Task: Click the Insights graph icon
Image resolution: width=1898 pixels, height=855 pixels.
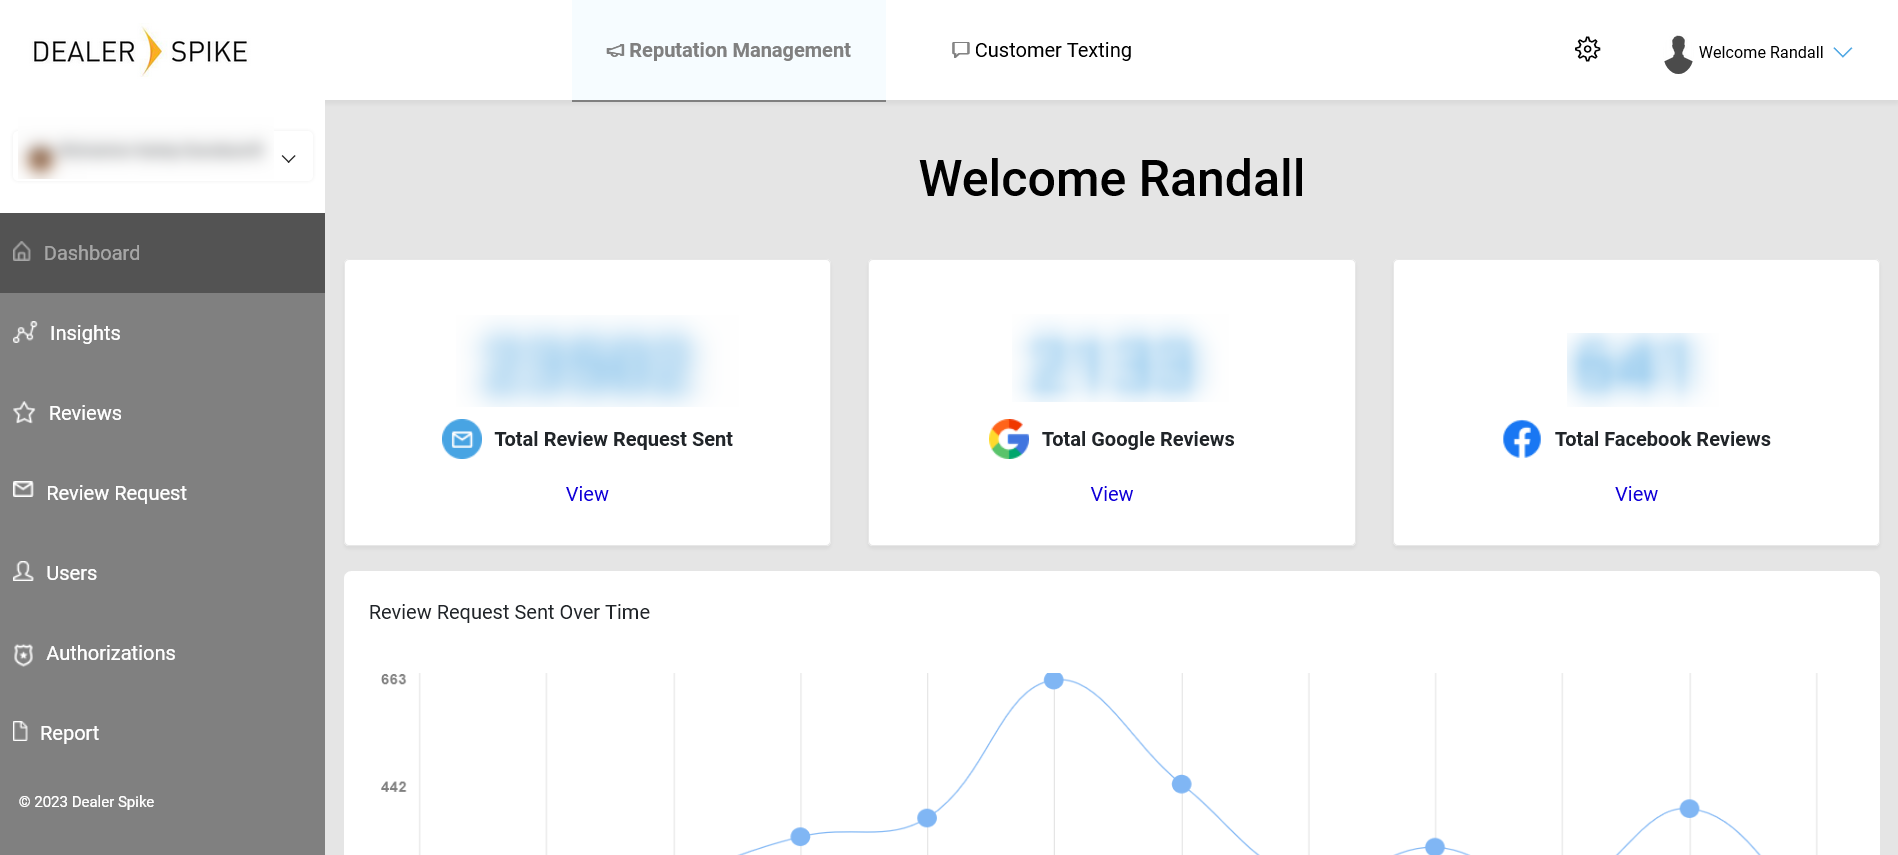Action: pyautogui.click(x=25, y=332)
